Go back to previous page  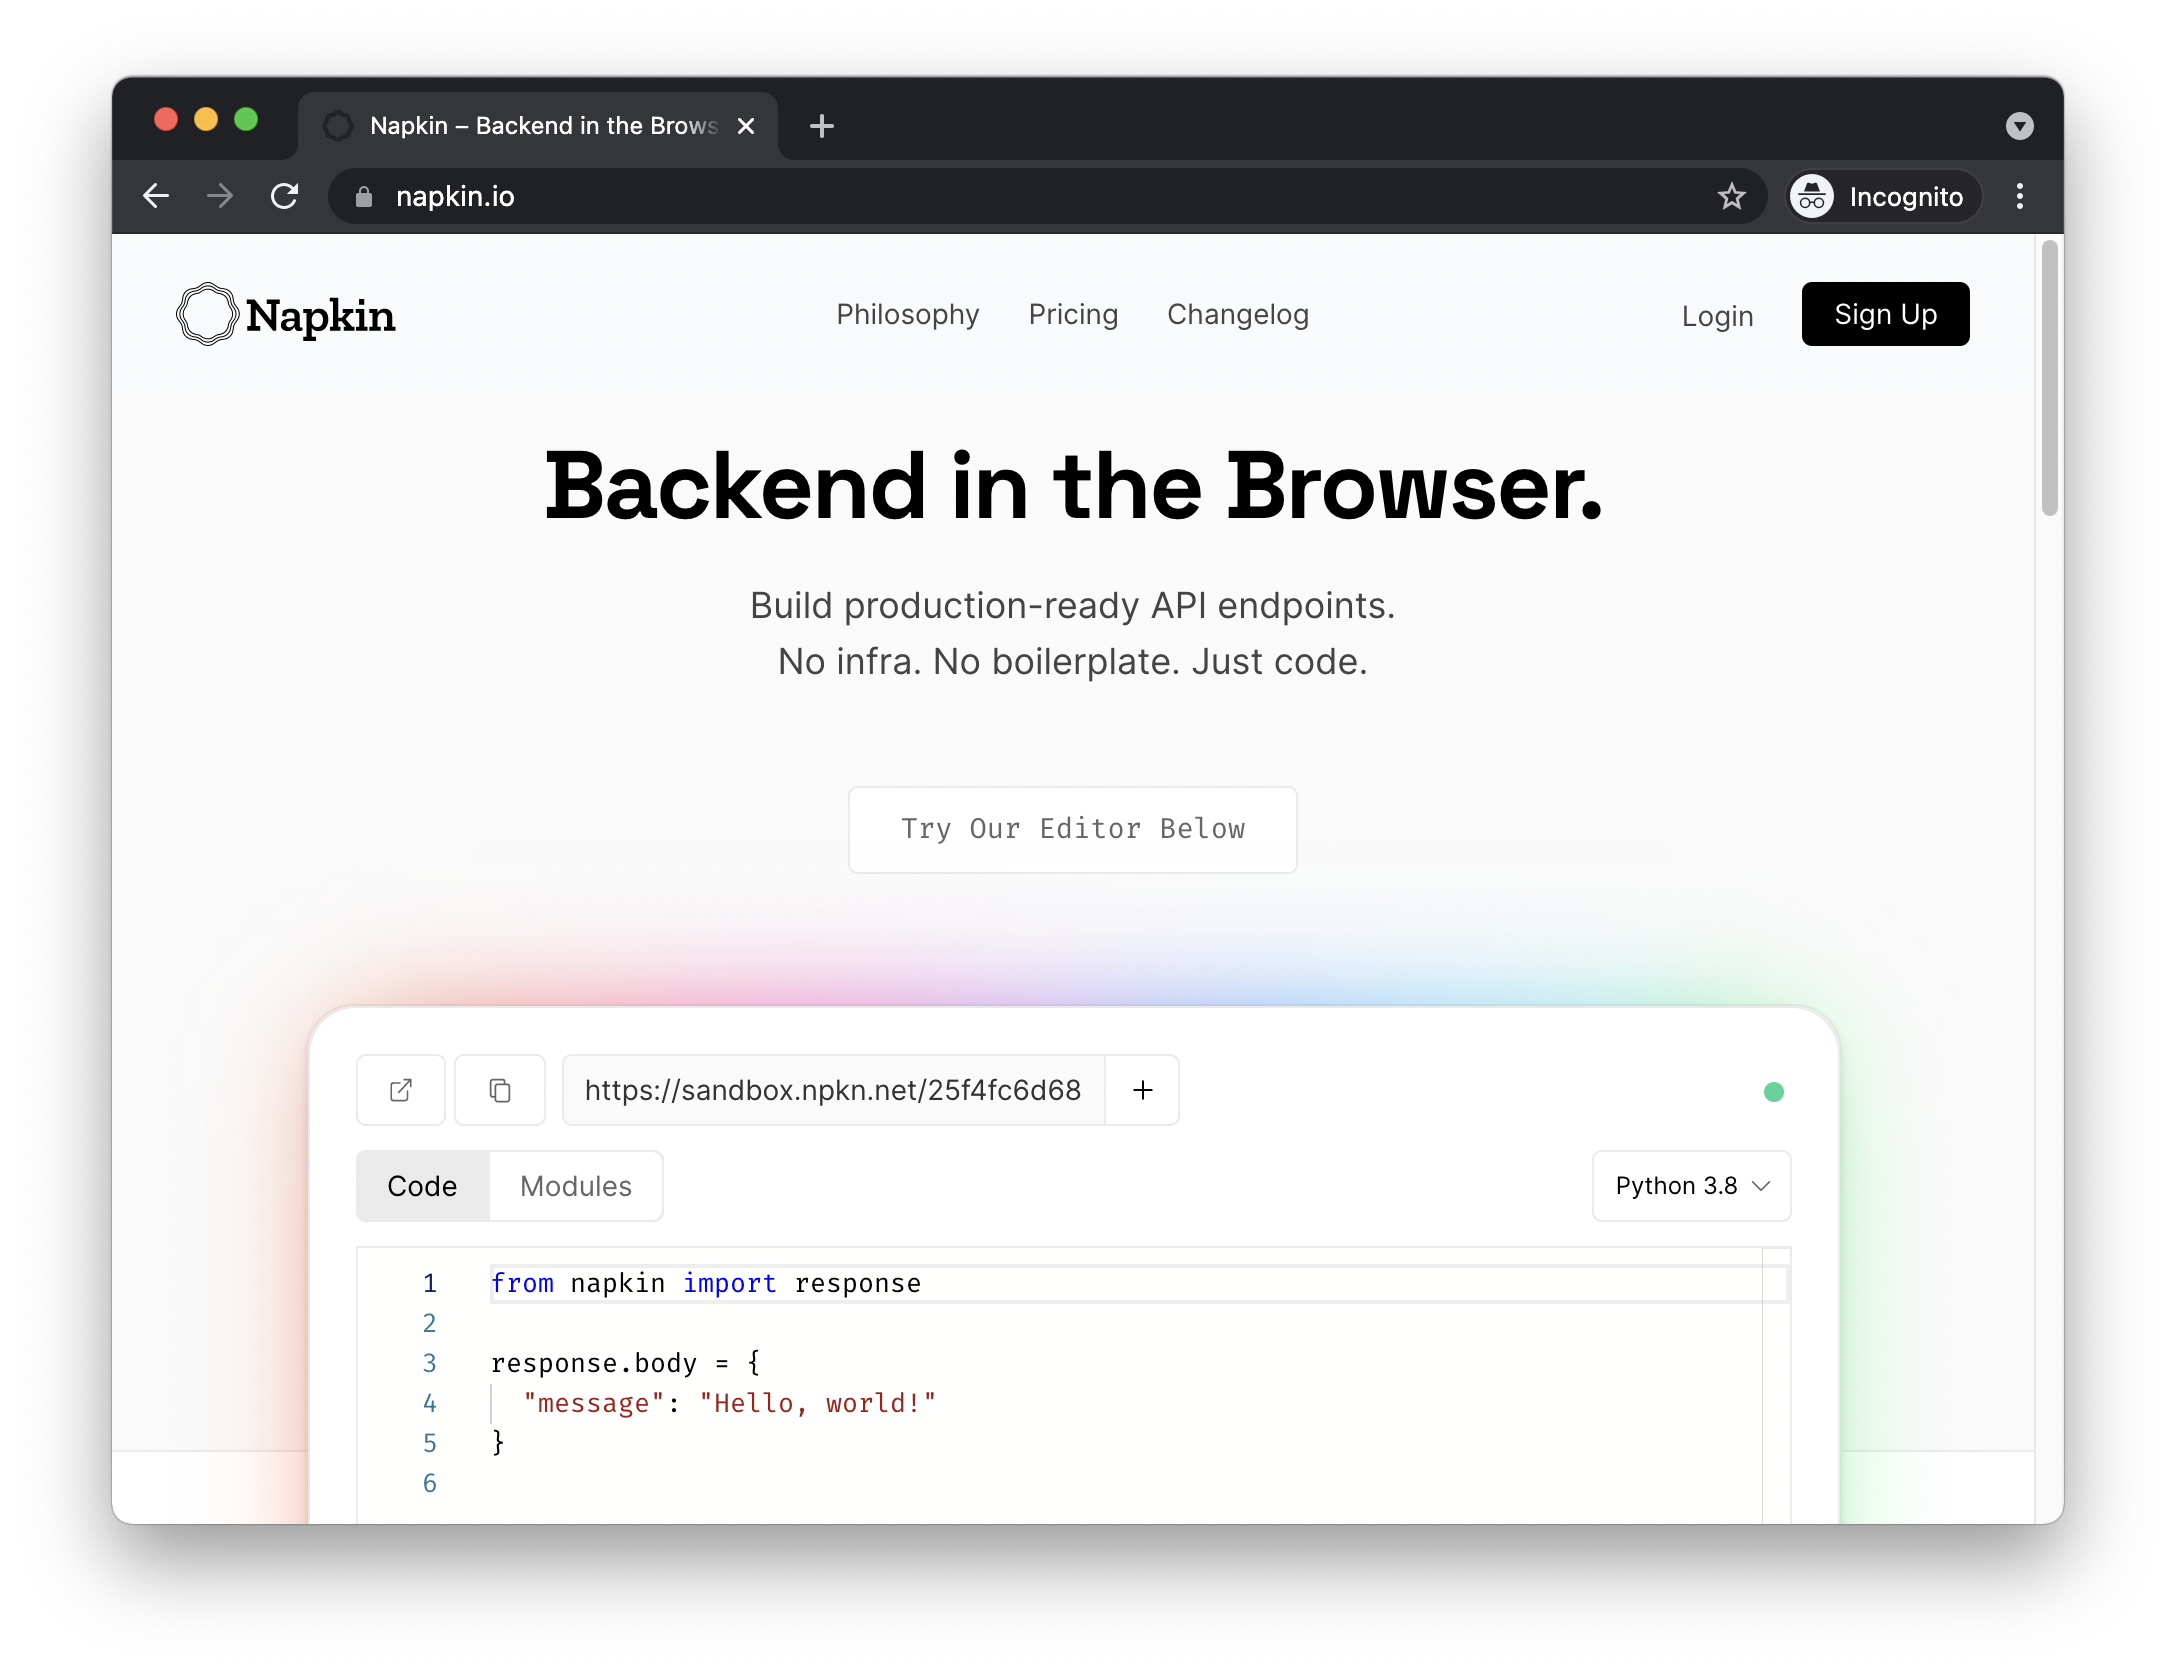(156, 196)
